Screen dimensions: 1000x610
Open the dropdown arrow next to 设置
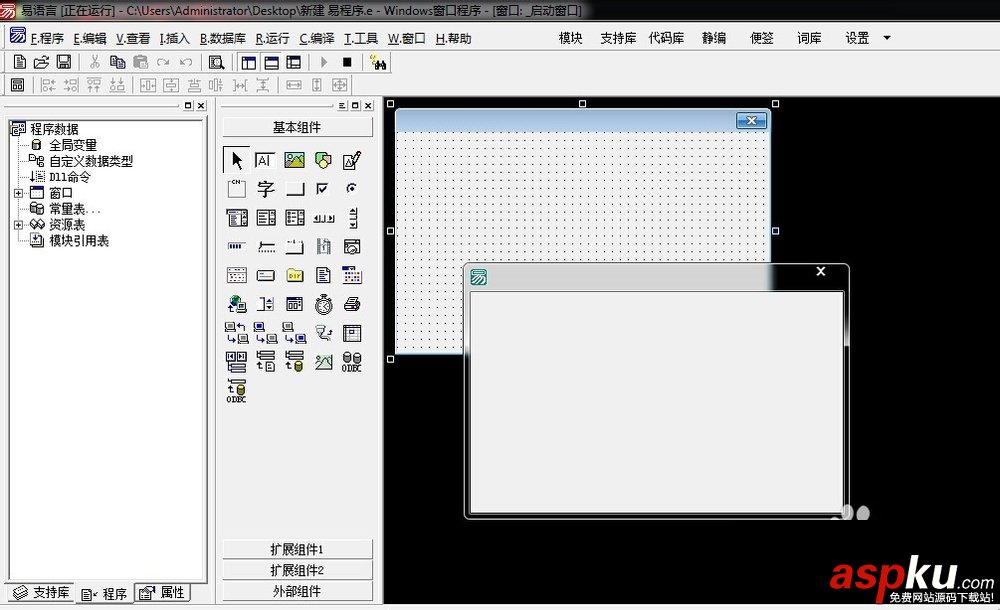(x=886, y=38)
